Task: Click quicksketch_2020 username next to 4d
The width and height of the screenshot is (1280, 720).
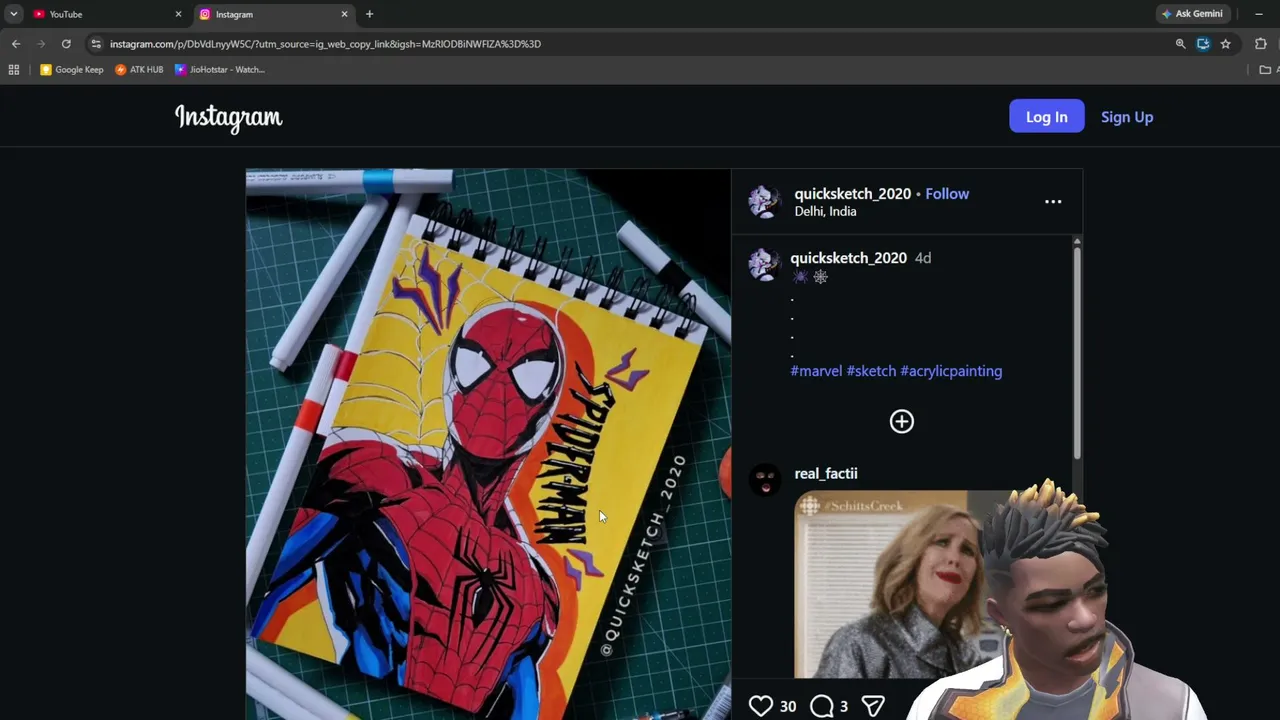Action: (x=849, y=258)
